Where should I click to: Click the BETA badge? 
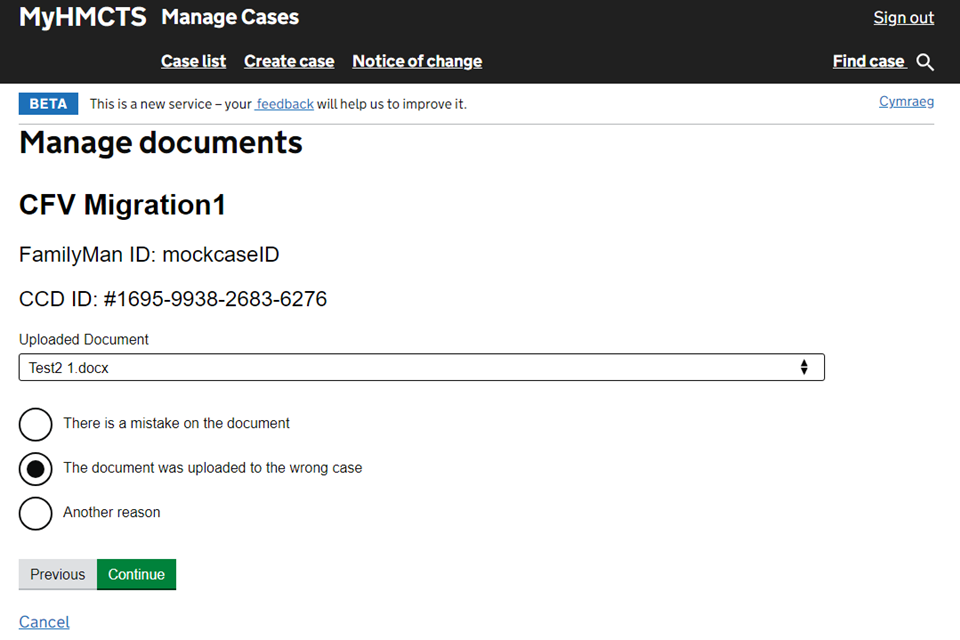click(x=48, y=104)
